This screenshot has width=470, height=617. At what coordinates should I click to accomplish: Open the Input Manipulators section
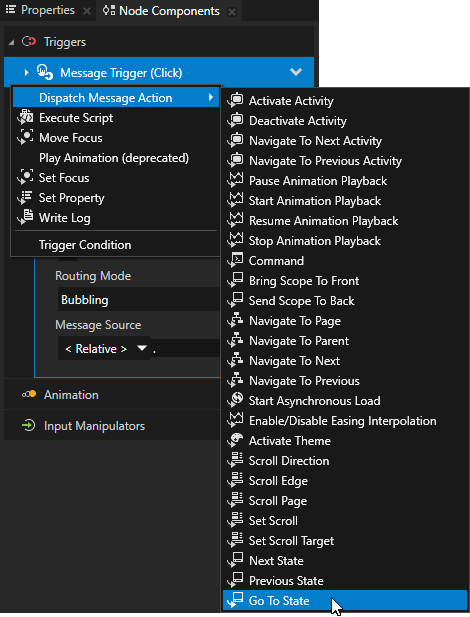(x=112, y=425)
